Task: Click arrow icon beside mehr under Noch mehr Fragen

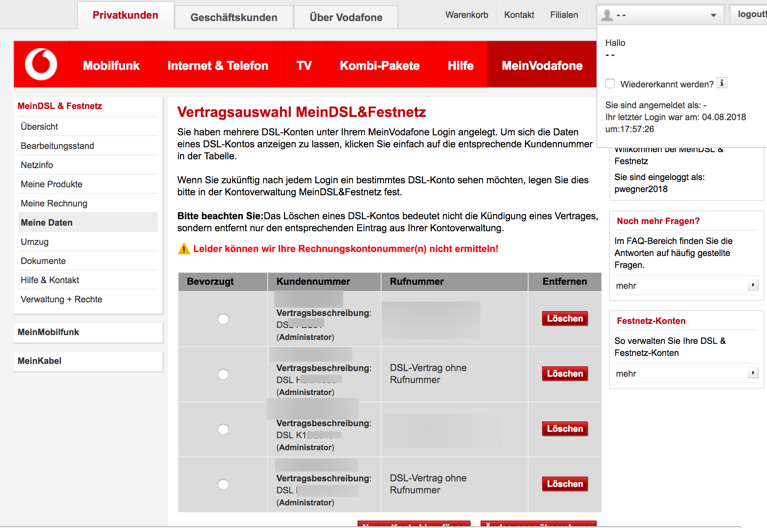Action: click(x=753, y=285)
